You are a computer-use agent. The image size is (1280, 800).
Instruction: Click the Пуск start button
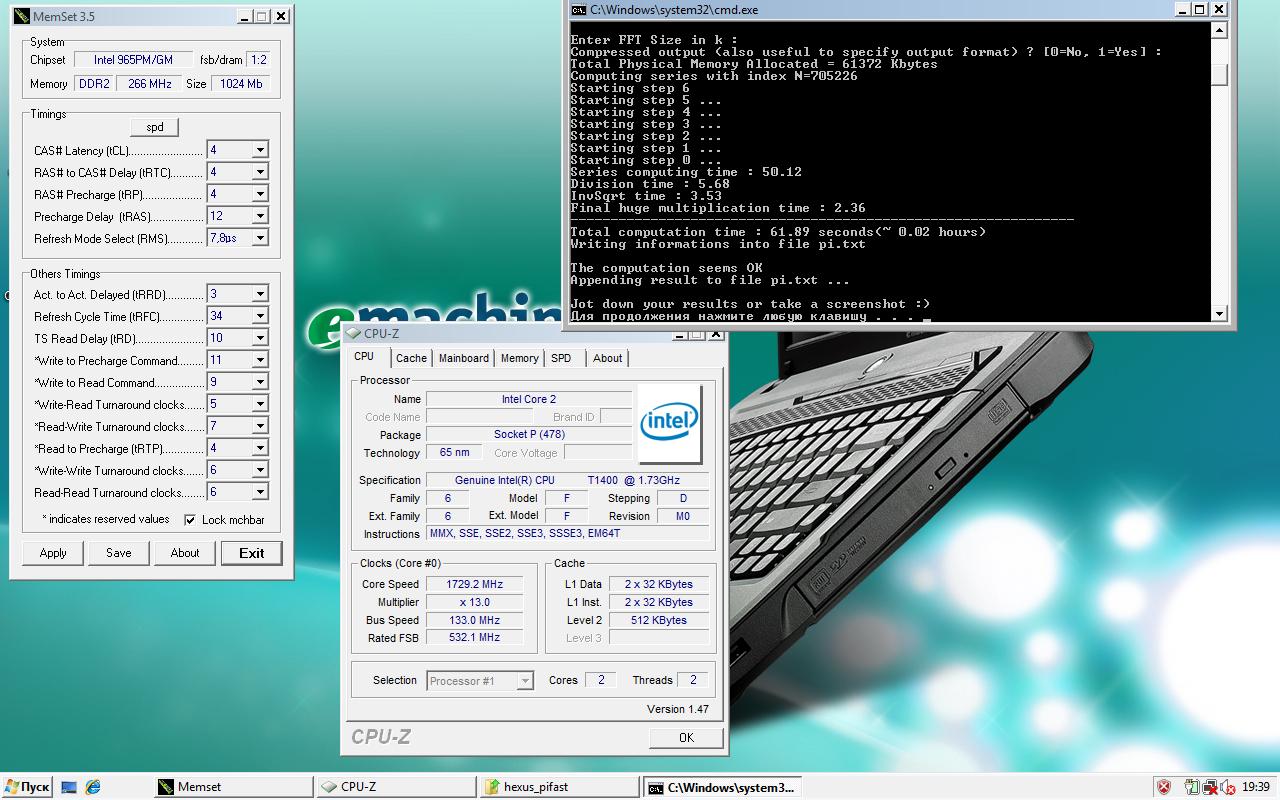pos(26,787)
